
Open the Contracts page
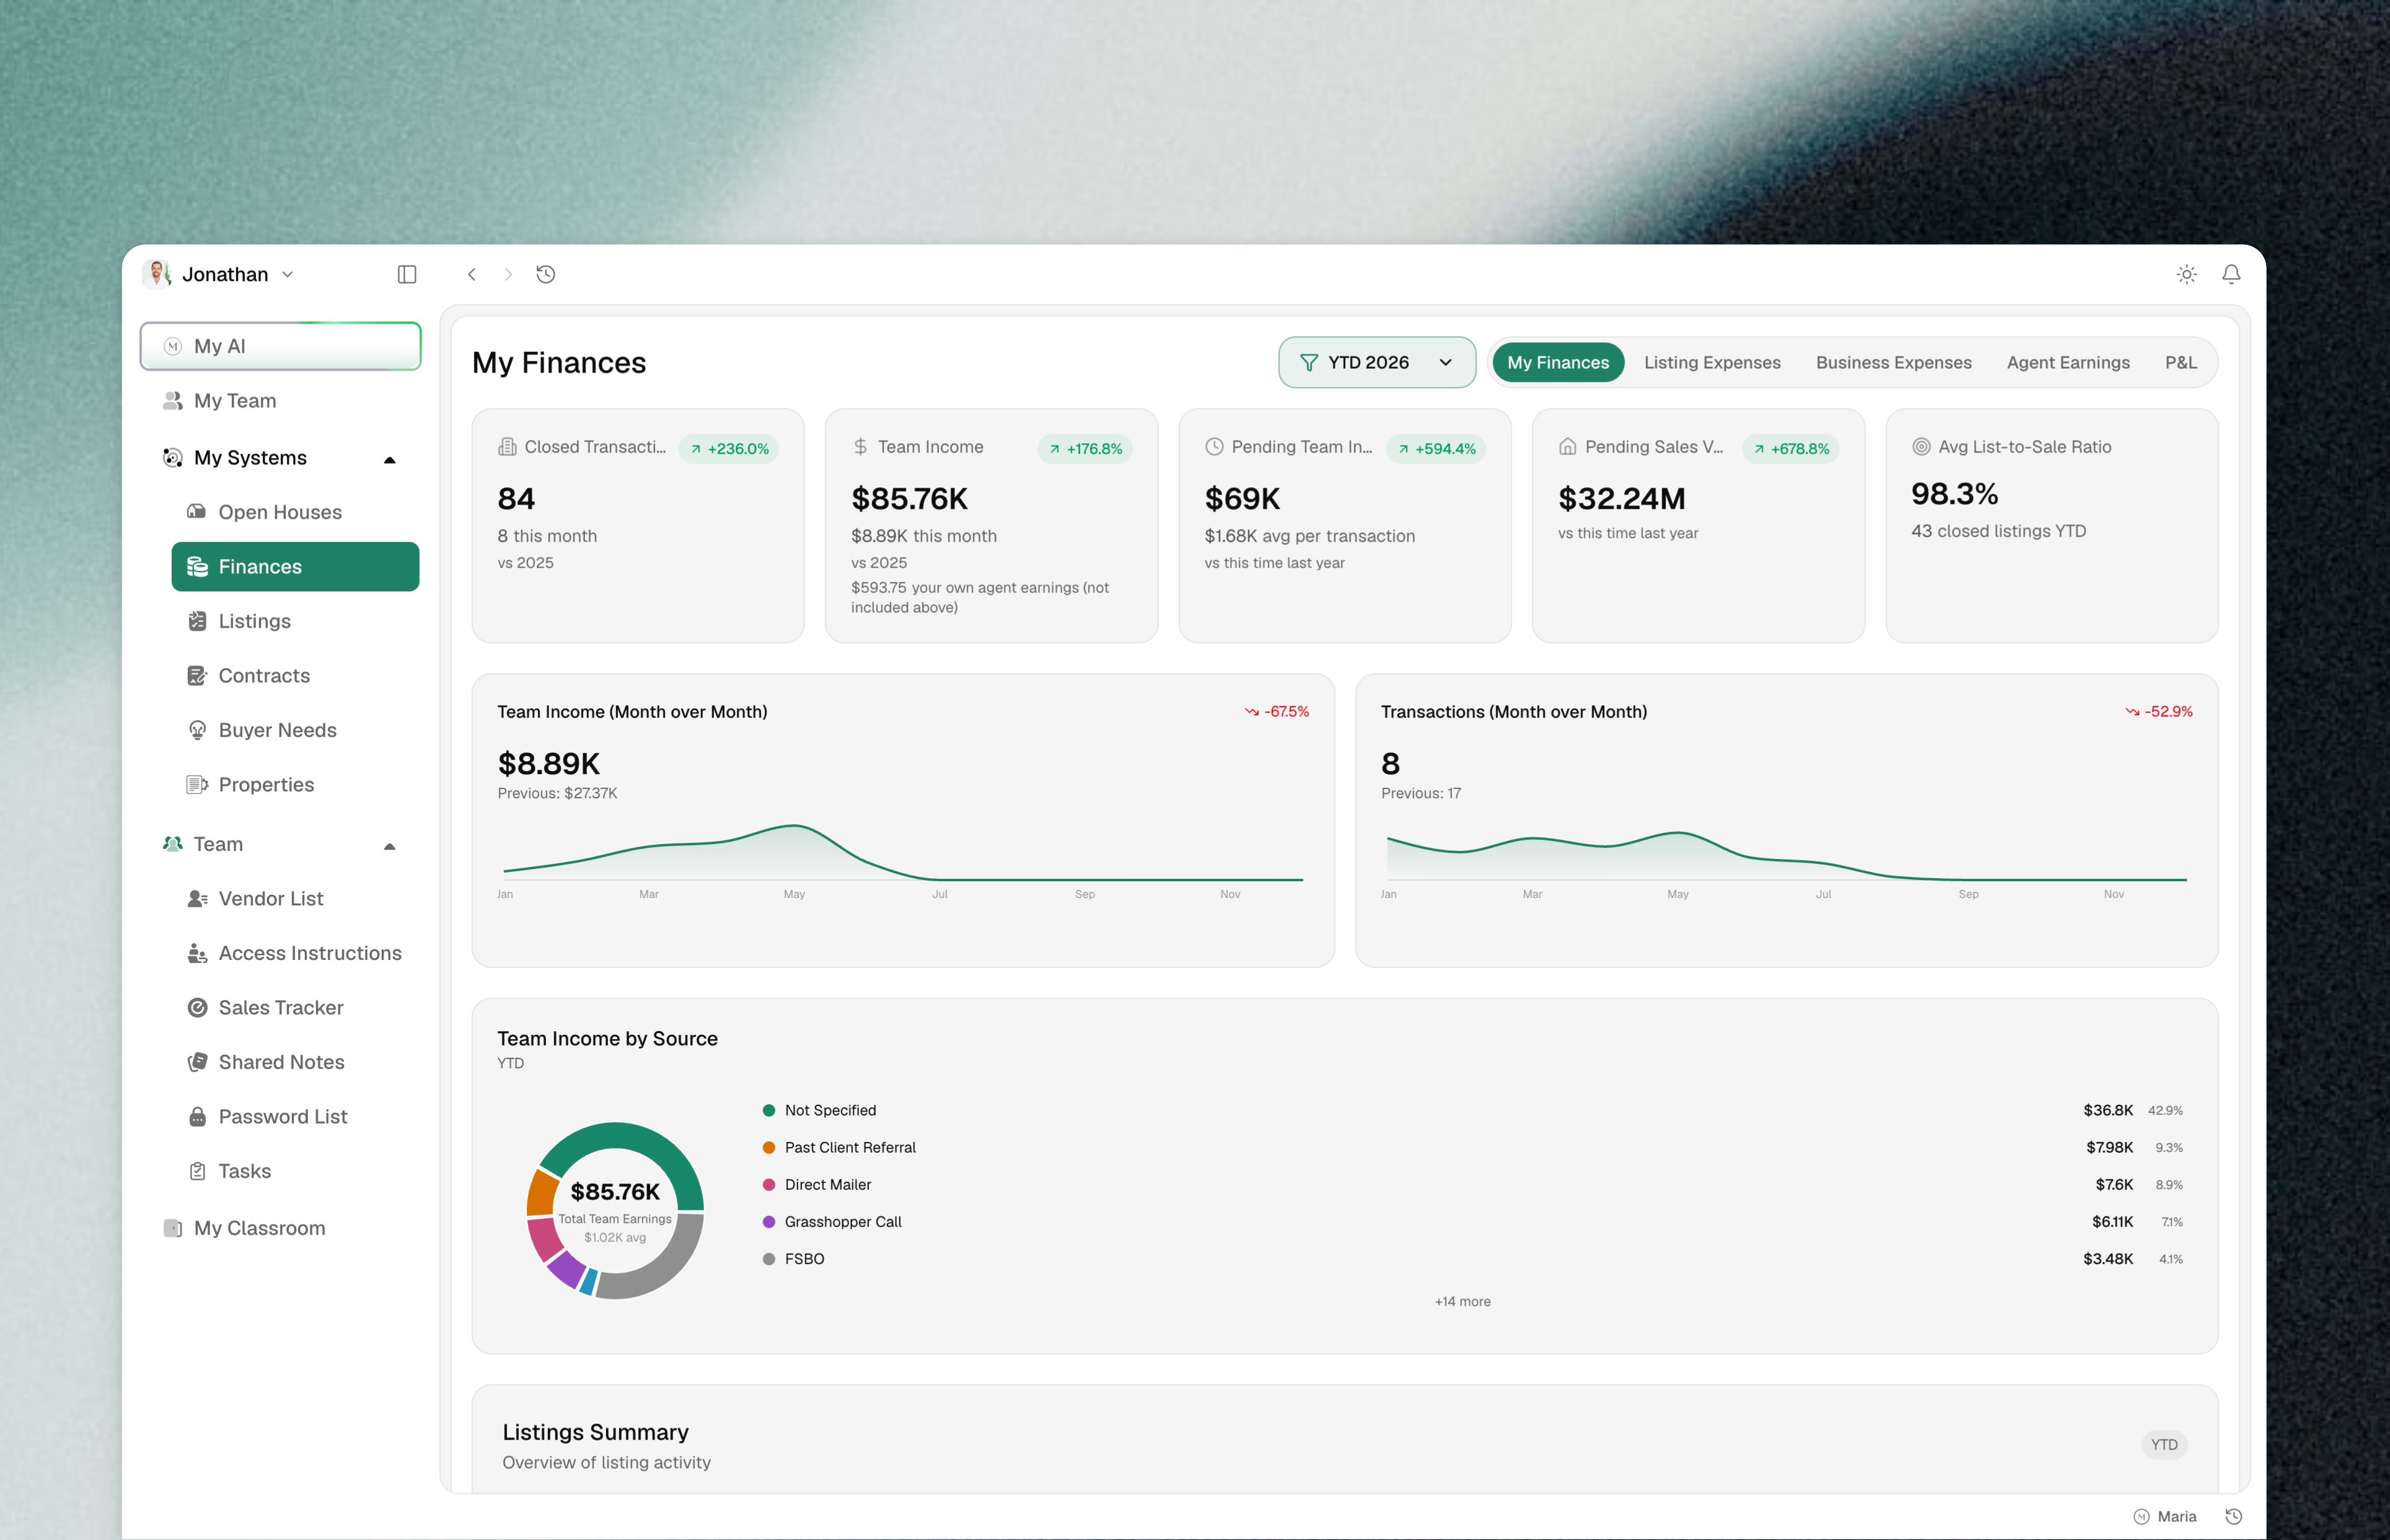295,676
